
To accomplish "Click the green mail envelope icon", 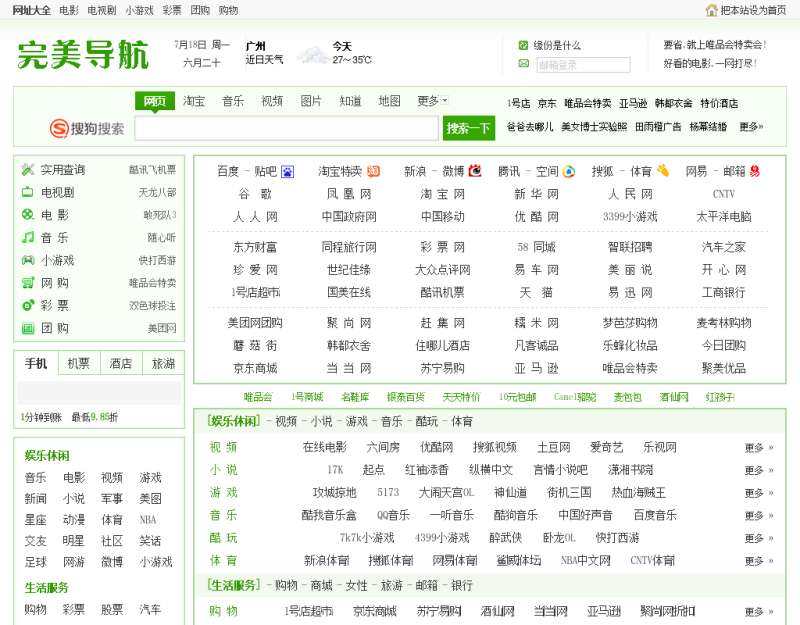I will (523, 64).
